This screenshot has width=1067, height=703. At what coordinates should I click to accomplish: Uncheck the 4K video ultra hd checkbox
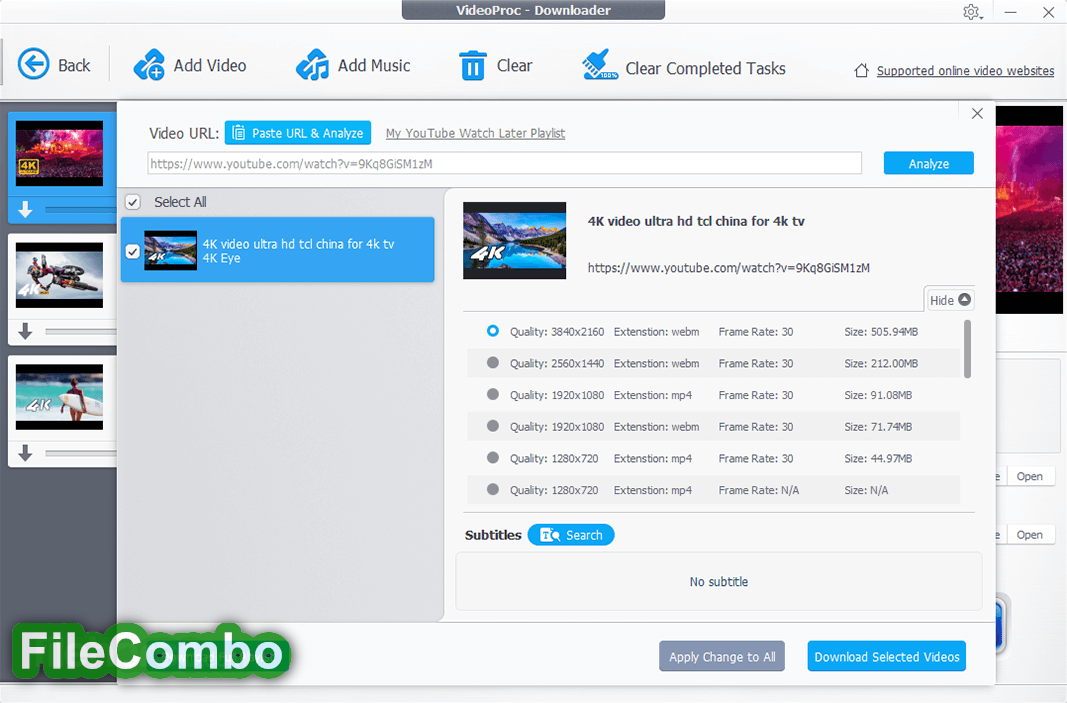[133, 251]
